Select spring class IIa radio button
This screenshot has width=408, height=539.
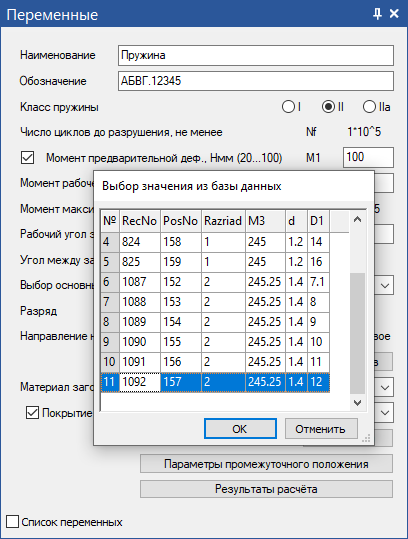point(369,107)
